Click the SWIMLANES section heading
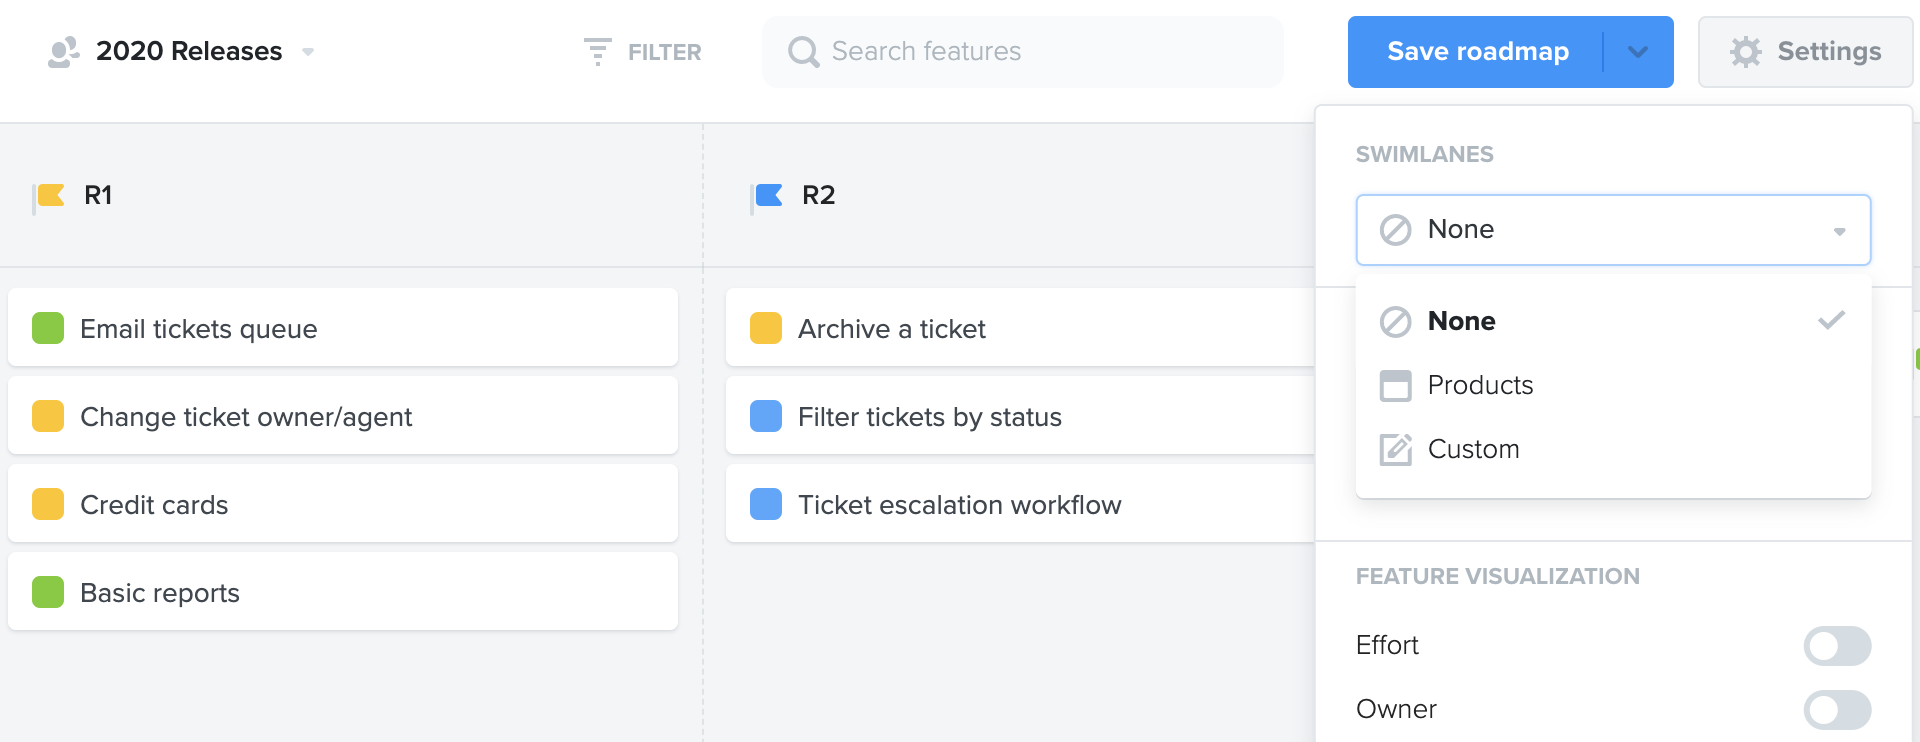The image size is (1920, 742). click(1424, 154)
